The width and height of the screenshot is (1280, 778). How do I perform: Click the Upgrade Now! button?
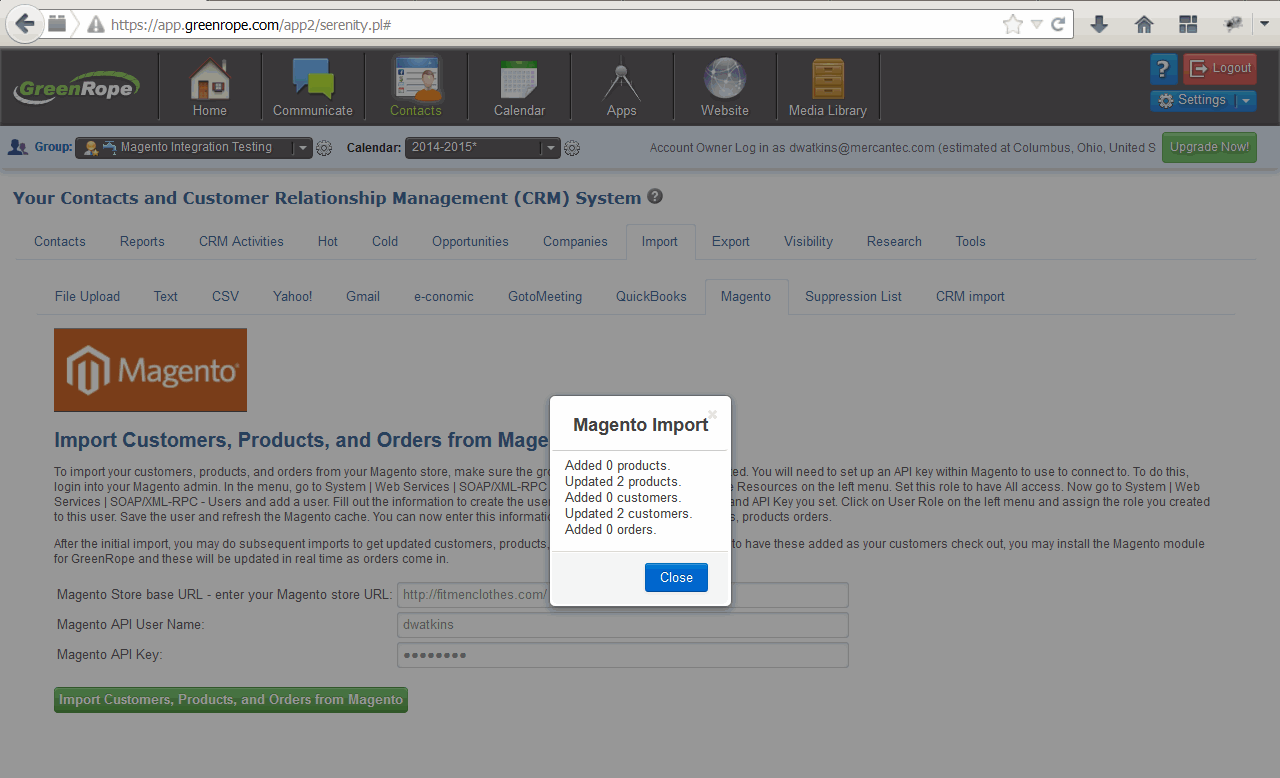point(1209,147)
